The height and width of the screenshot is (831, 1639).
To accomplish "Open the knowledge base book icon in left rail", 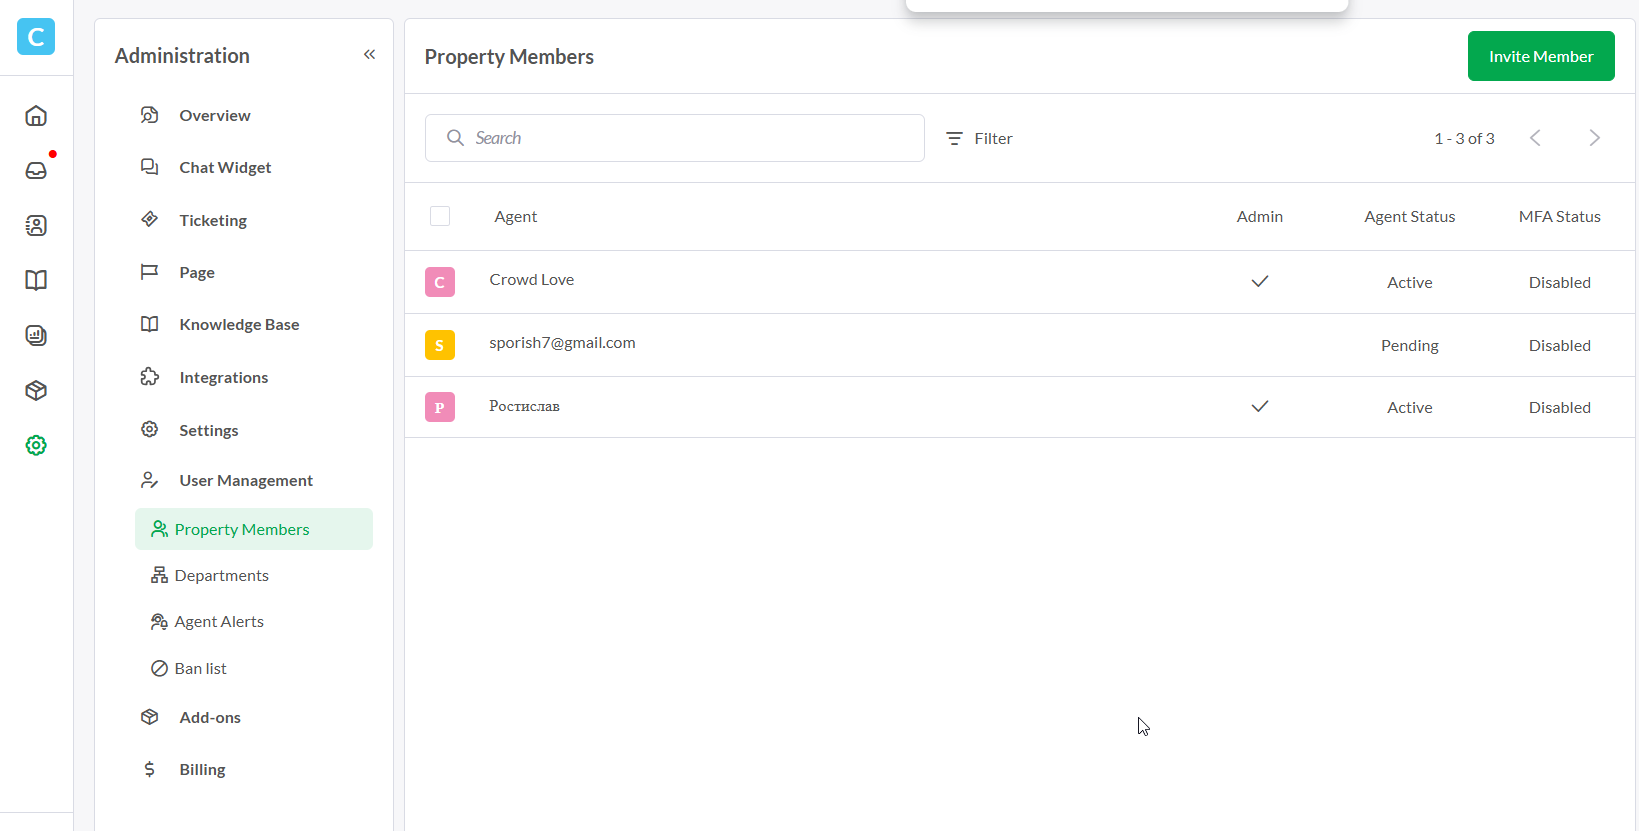I will click(x=36, y=280).
